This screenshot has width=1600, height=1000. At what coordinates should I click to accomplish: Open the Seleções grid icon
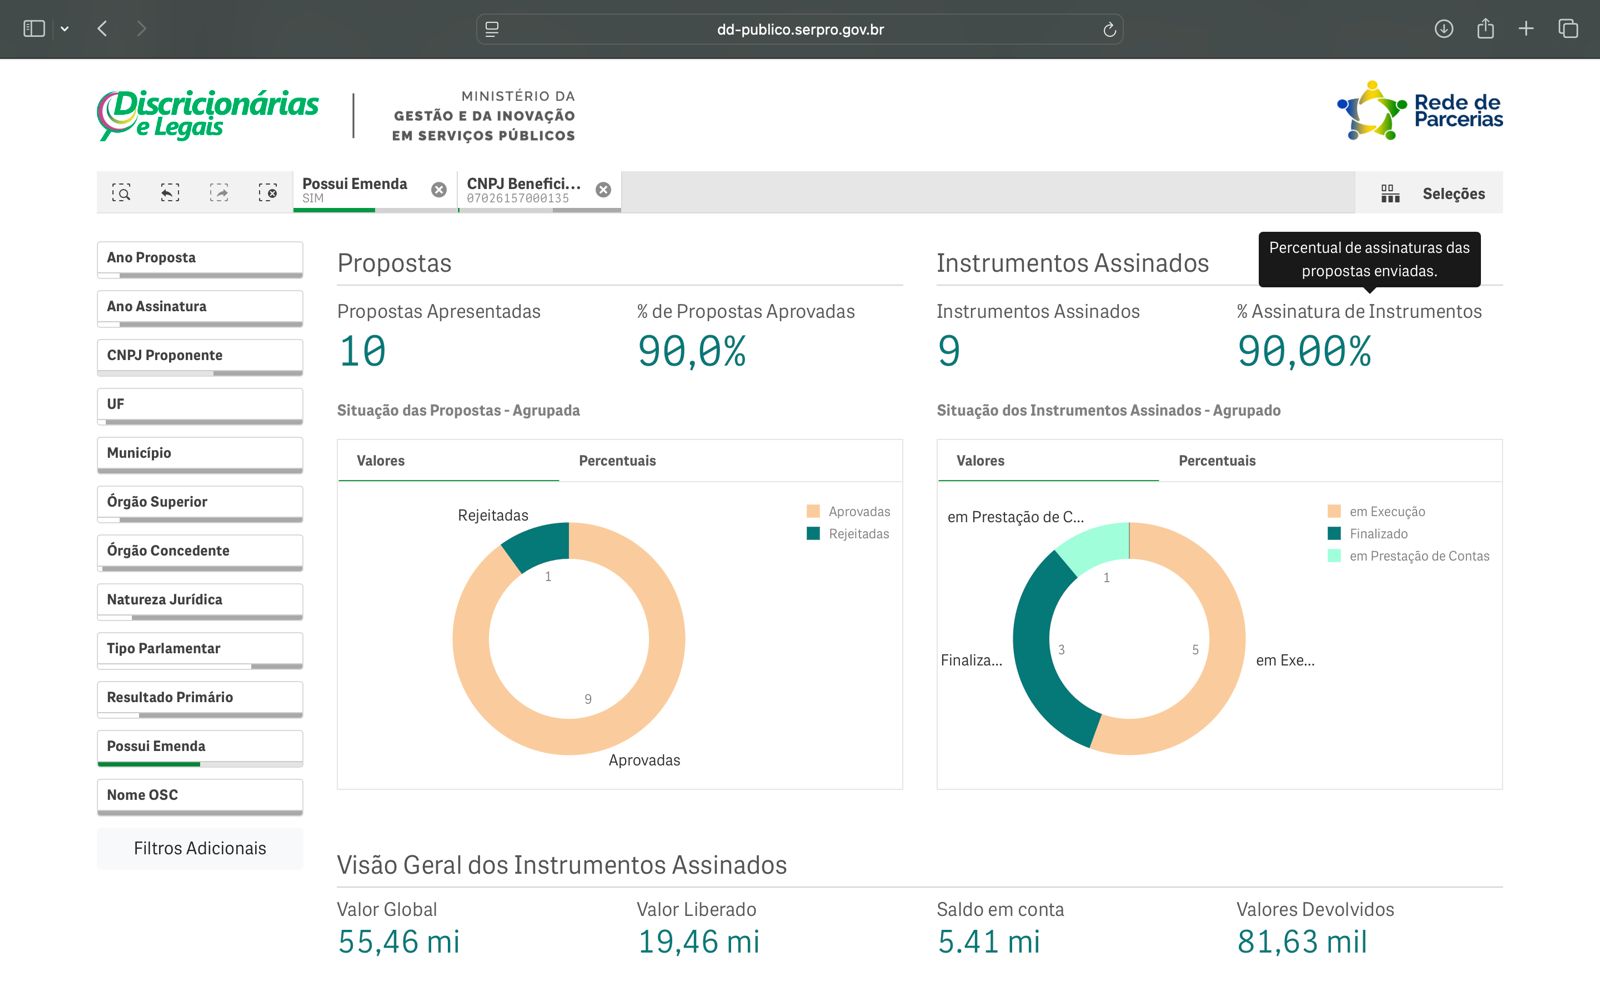pyautogui.click(x=1390, y=194)
